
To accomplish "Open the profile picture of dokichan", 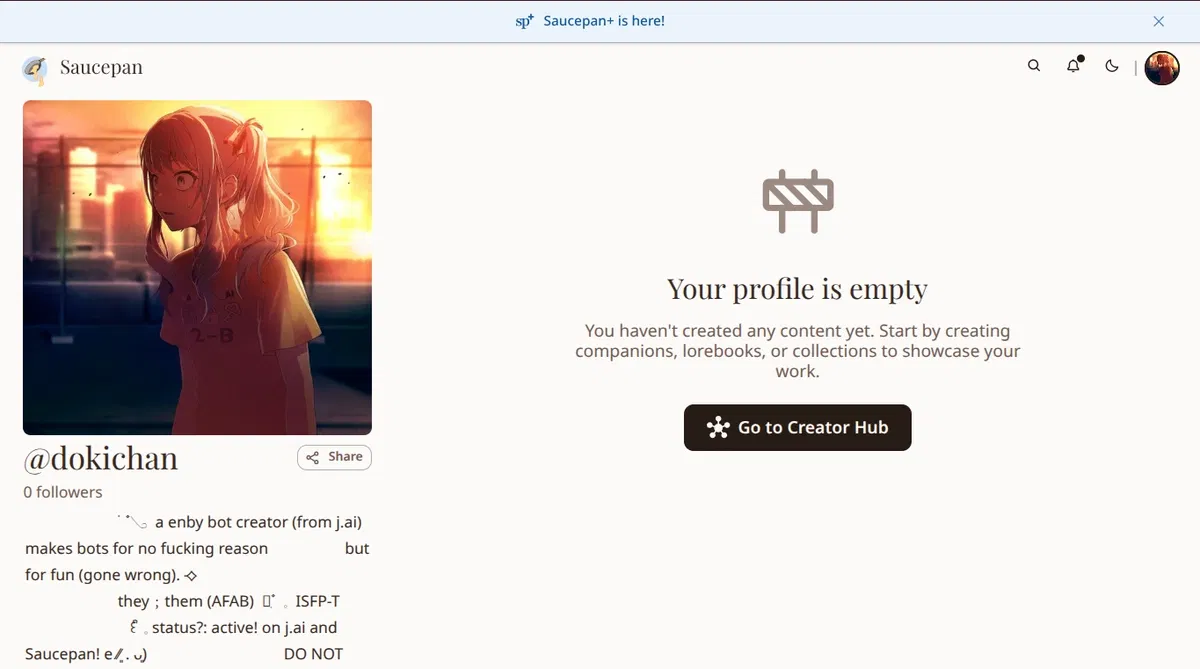I will pos(197,267).
